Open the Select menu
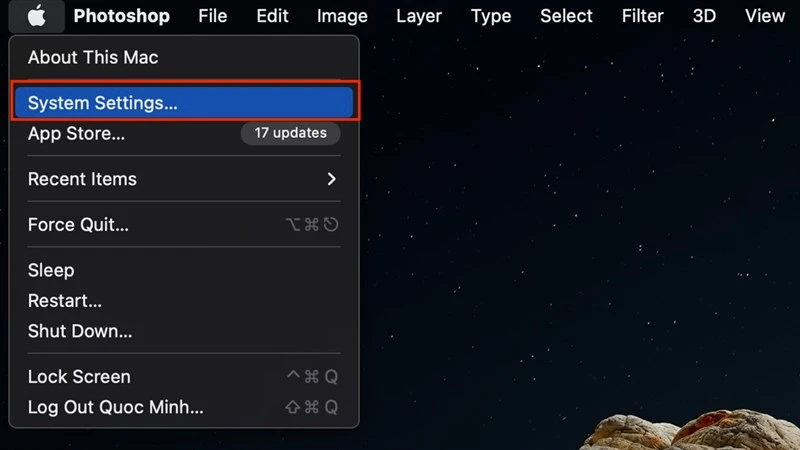Image resolution: width=800 pixels, height=450 pixels. [566, 16]
